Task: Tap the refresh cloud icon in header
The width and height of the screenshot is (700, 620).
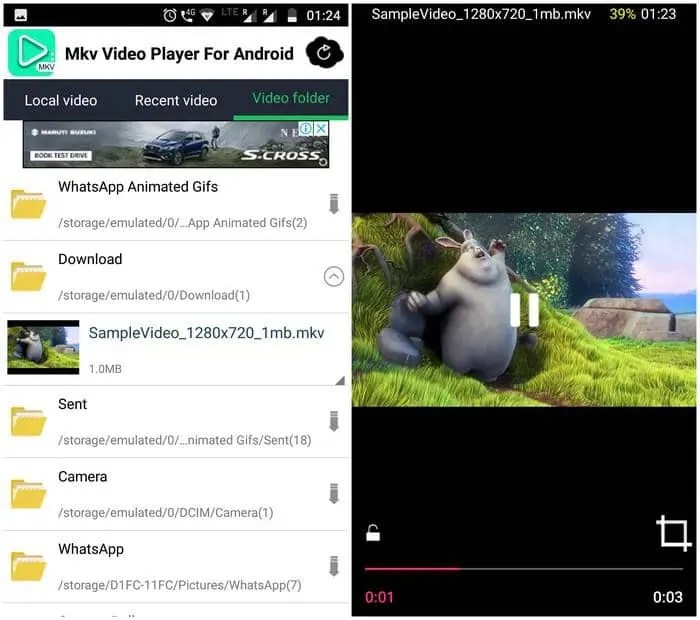Action: pyautogui.click(x=325, y=53)
